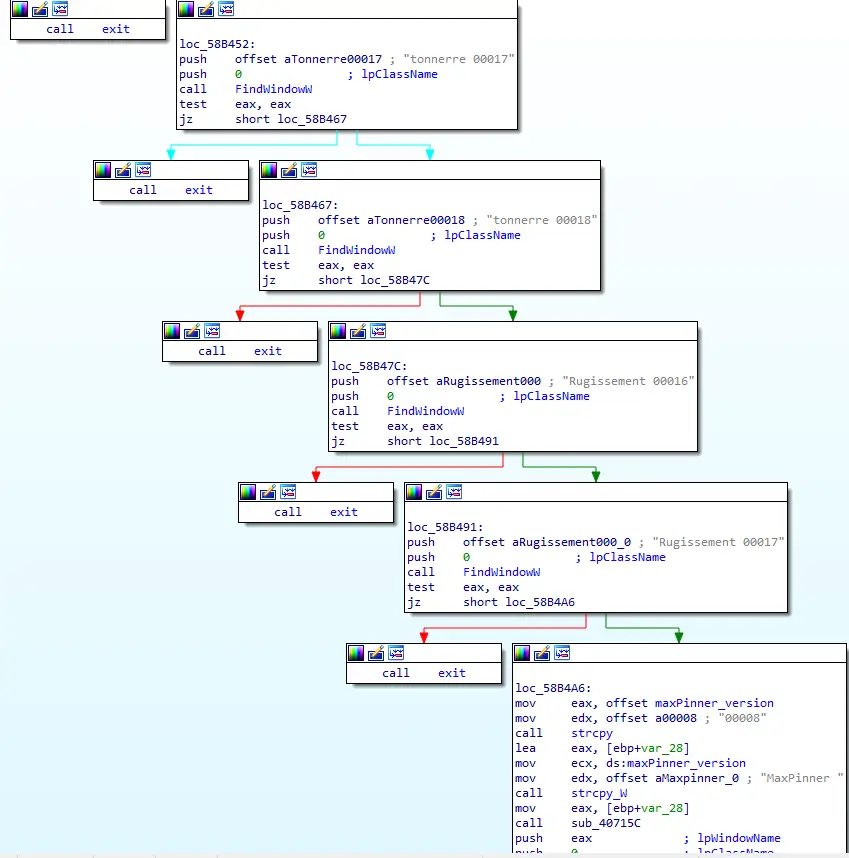This screenshot has width=849, height=858.
Task: Click group-nodes icon on loc_58B452 node
Action: tap(226, 9)
